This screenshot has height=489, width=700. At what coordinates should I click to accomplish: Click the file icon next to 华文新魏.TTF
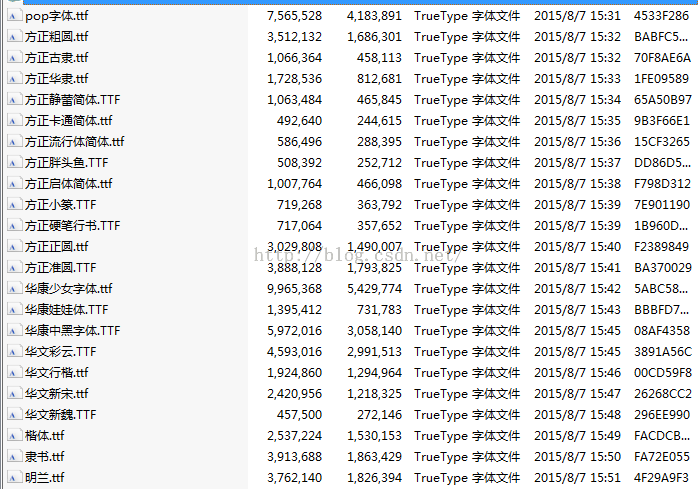point(14,415)
